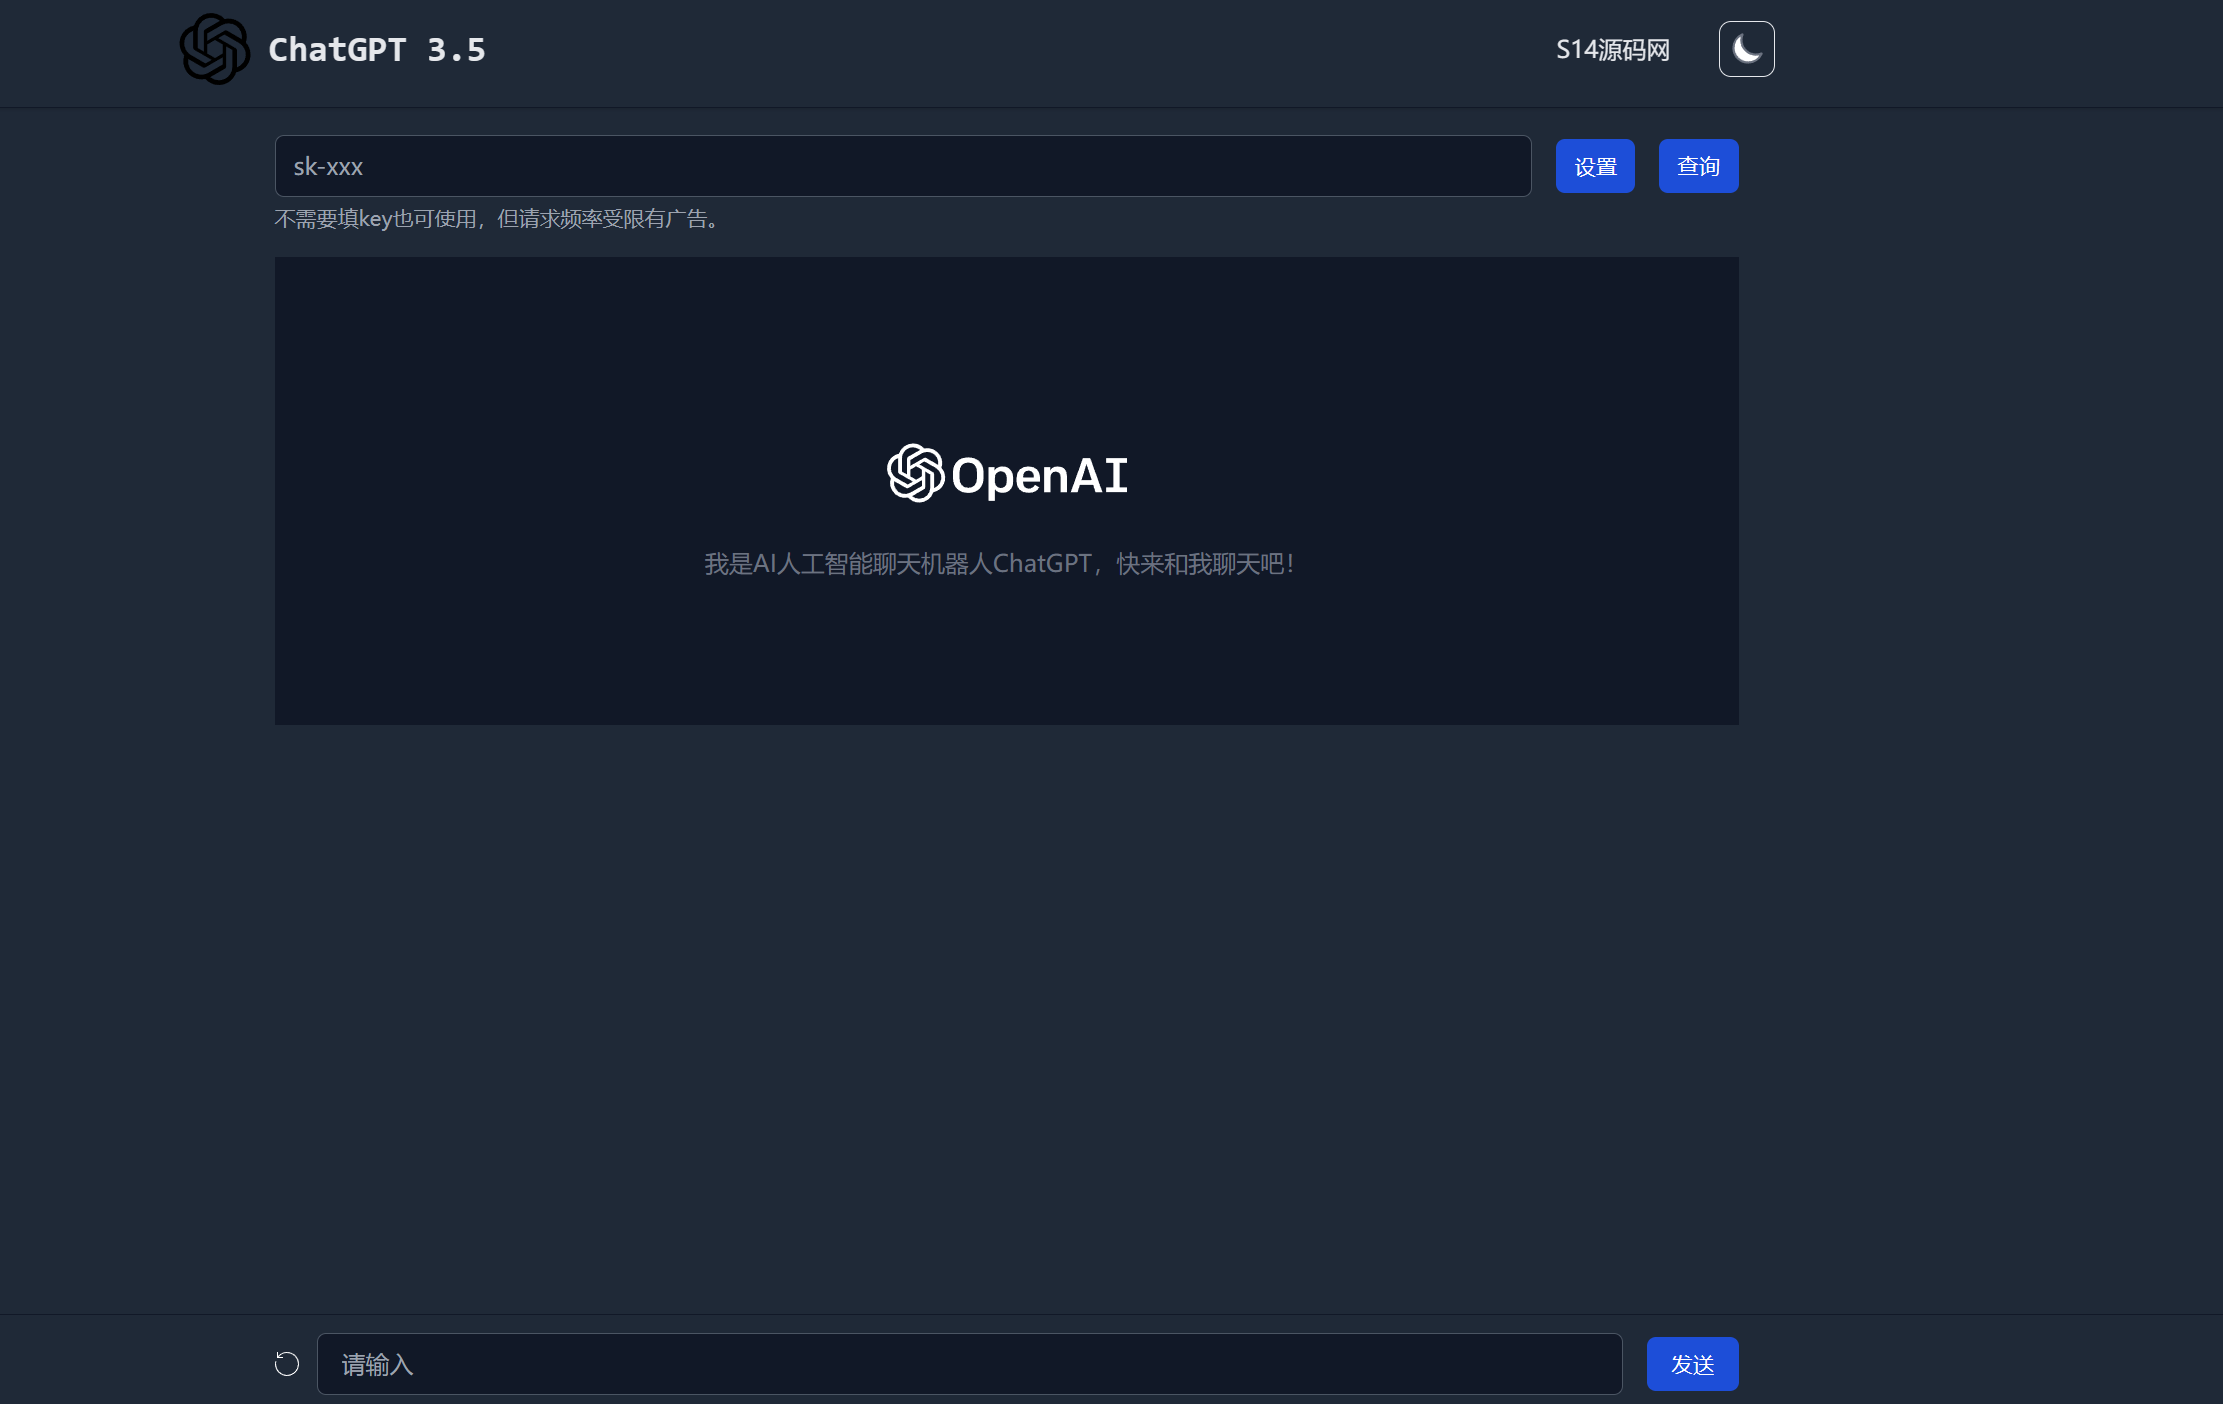2223x1404 pixels.
Task: Click the ChatGPT logo icon in header
Action: [x=214, y=49]
